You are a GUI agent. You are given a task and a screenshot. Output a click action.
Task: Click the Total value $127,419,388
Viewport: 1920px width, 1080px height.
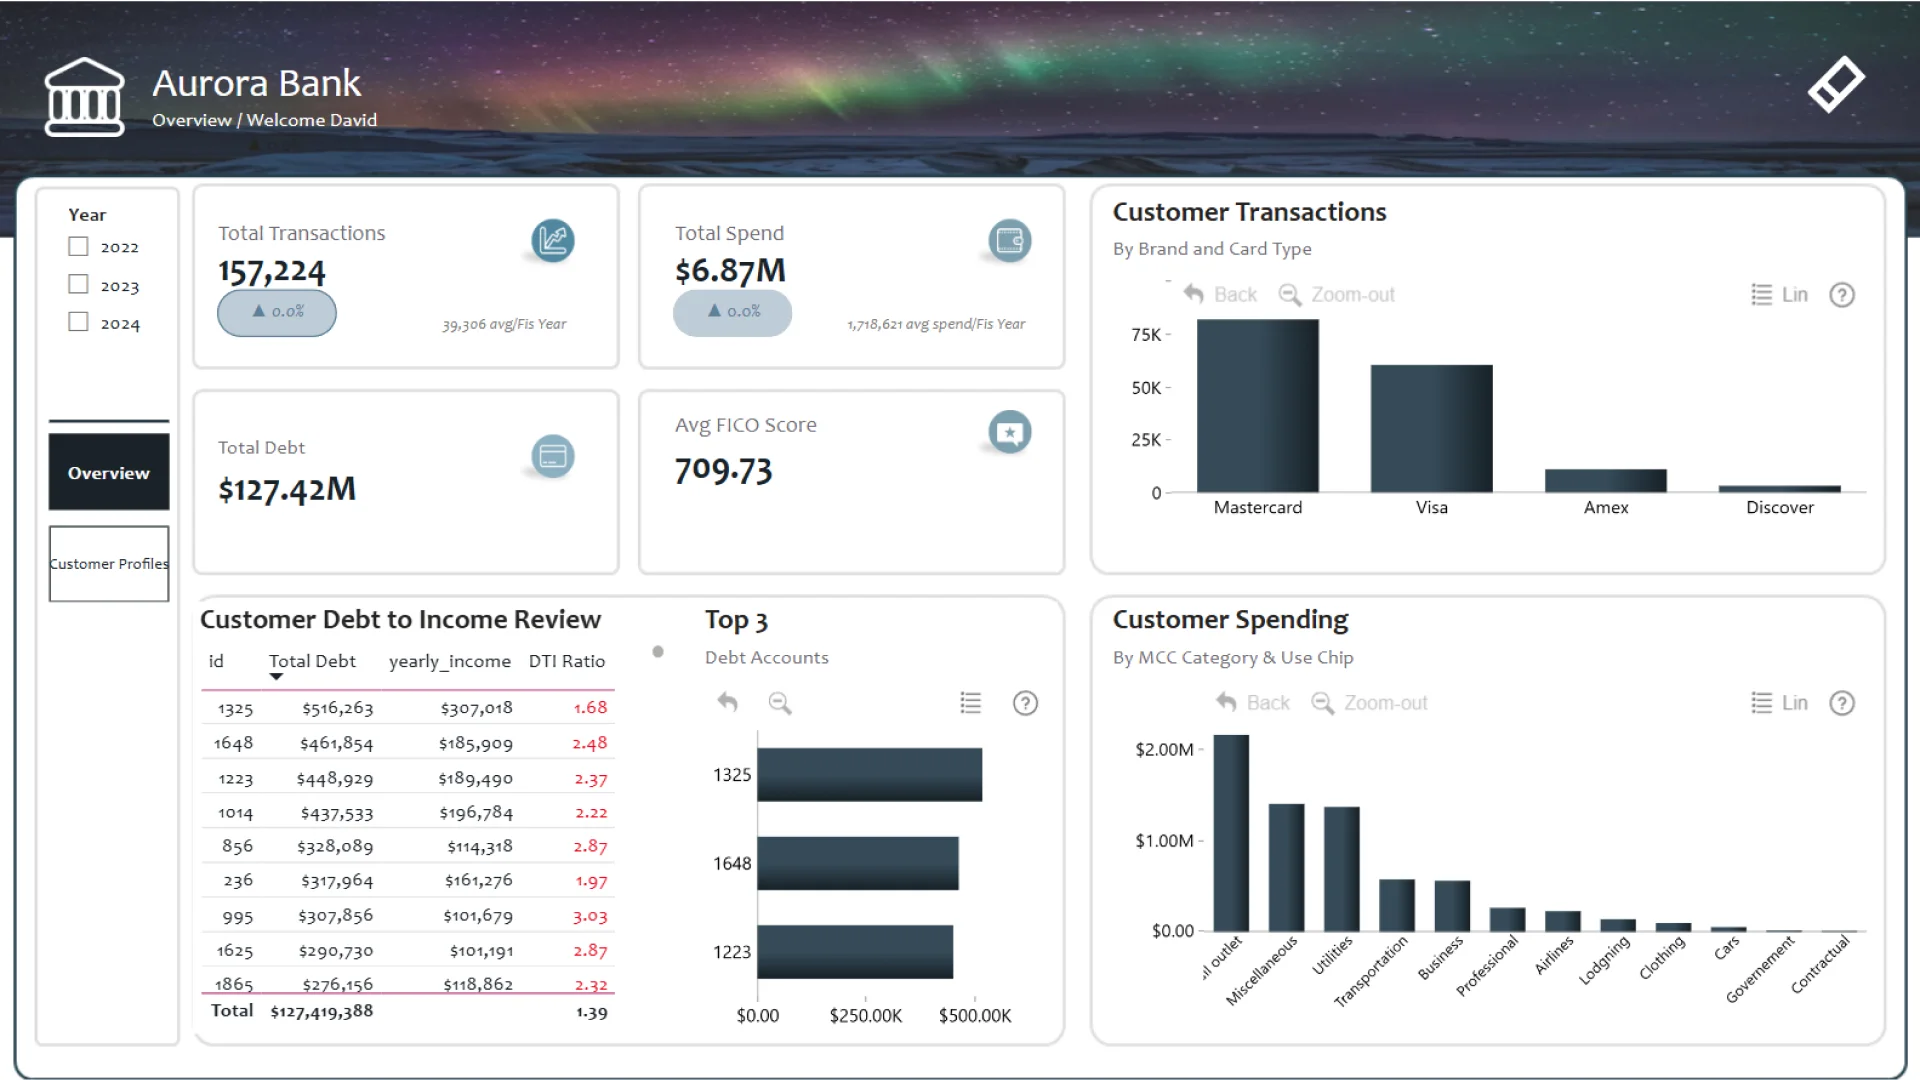(x=322, y=1011)
